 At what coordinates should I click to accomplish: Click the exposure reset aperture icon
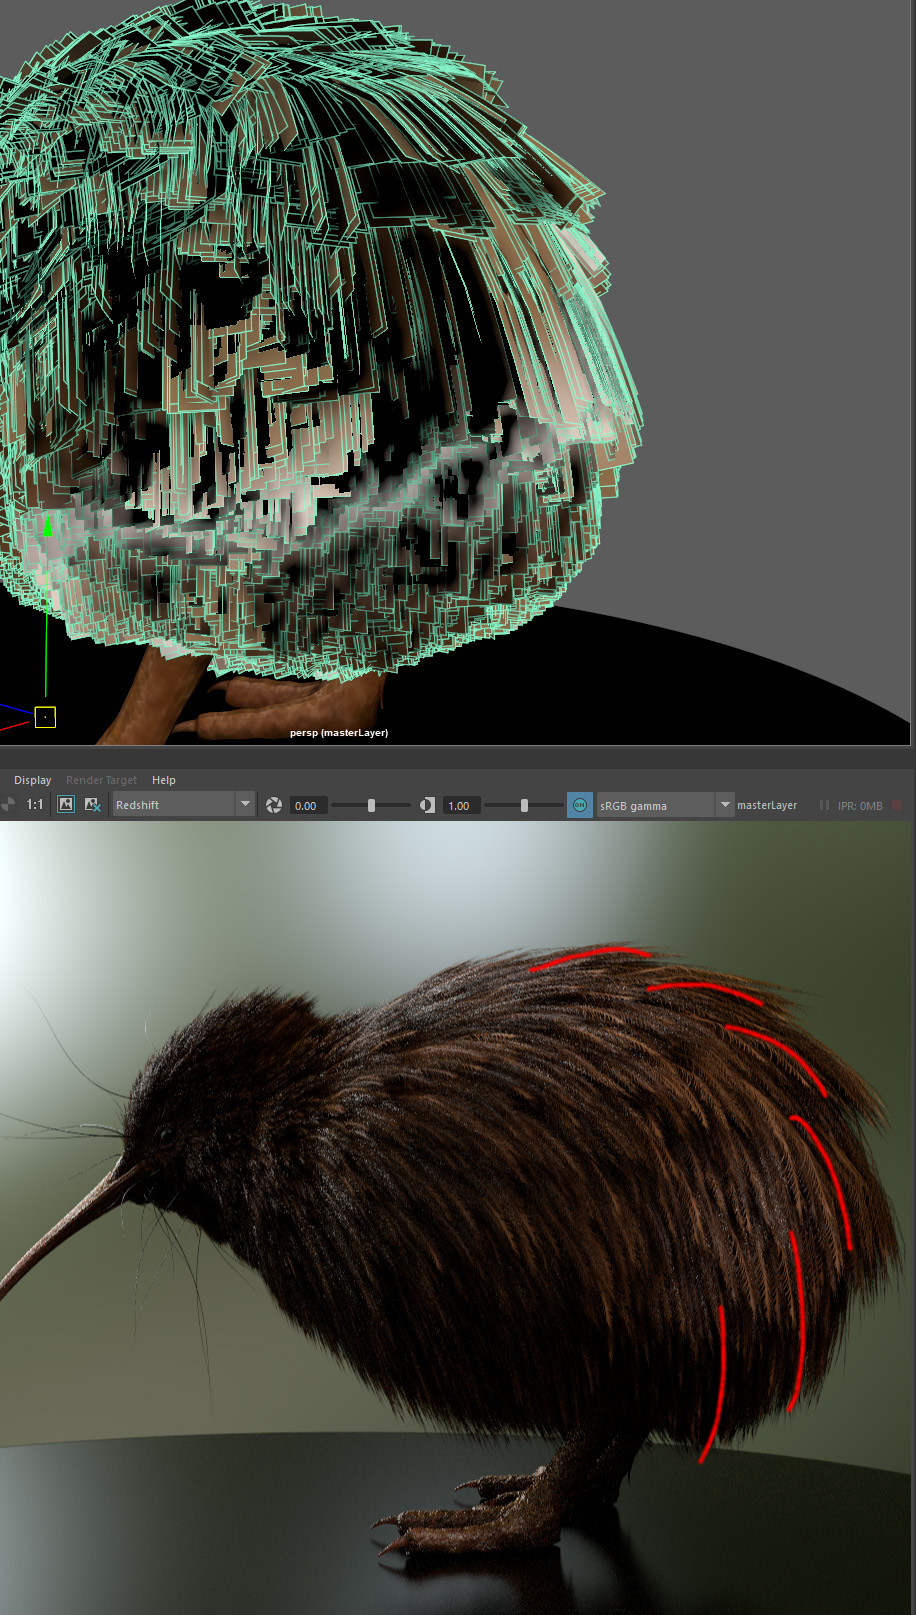coord(274,805)
